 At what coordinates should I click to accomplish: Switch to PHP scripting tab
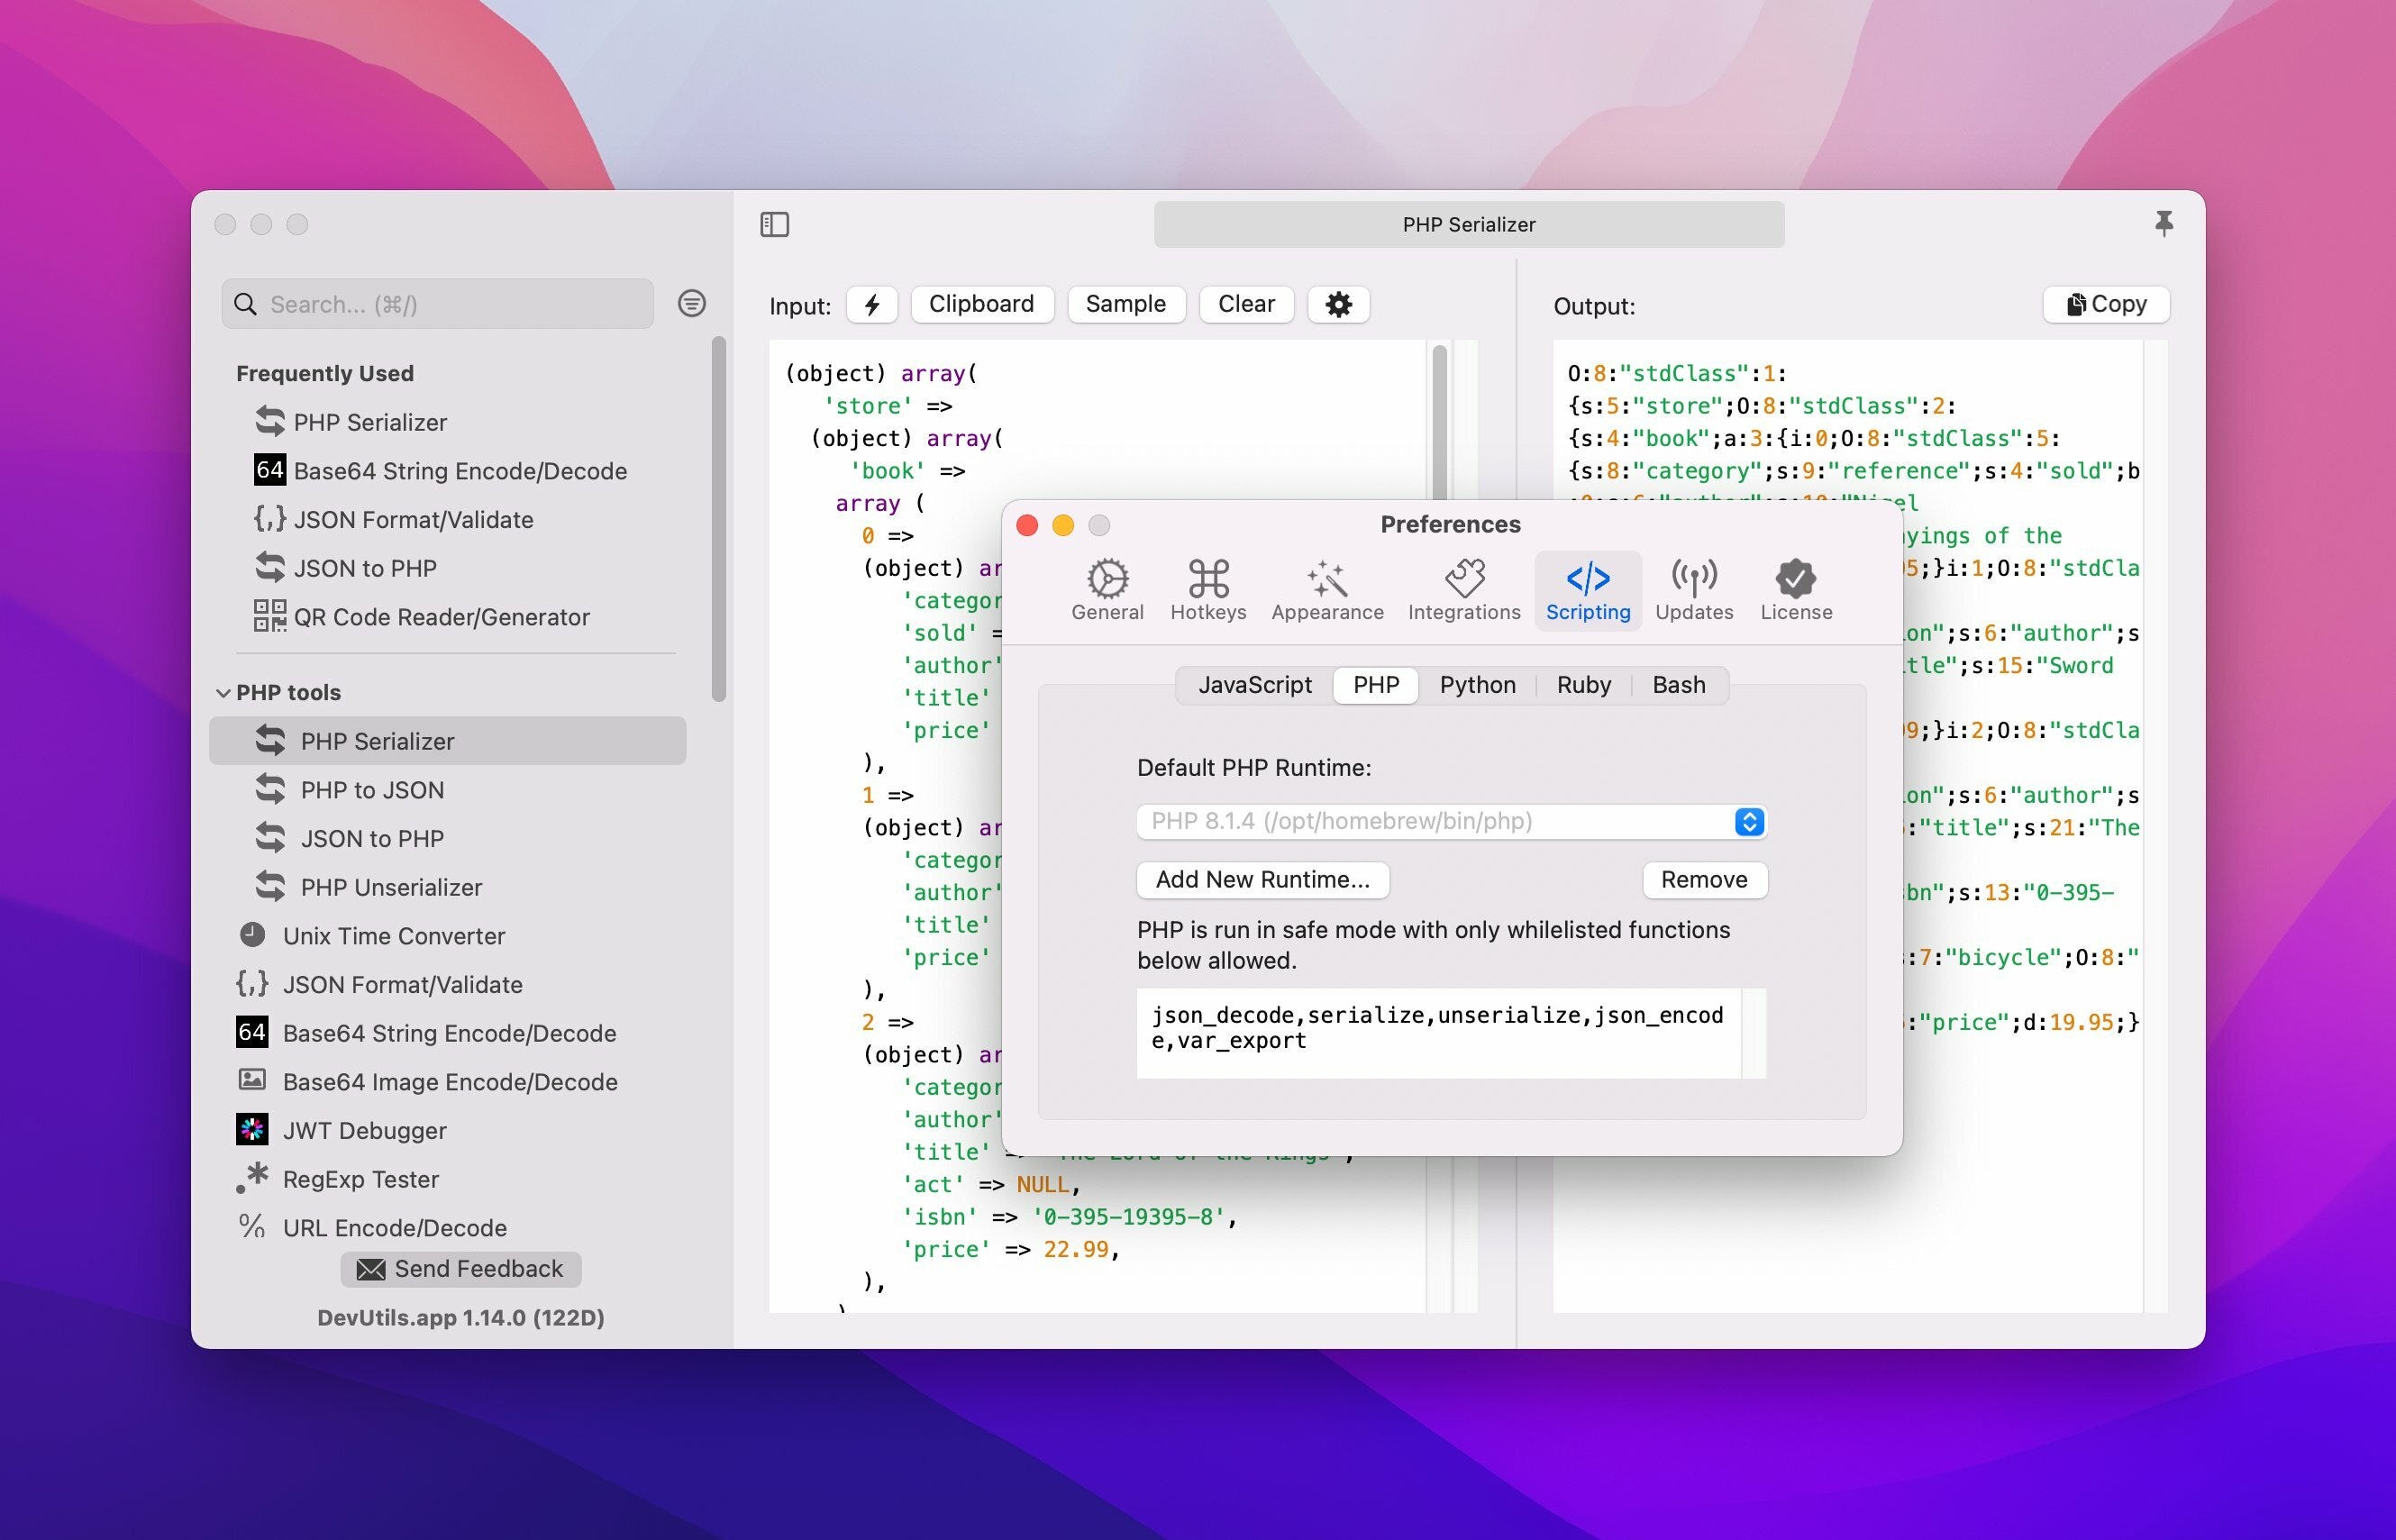[1376, 685]
